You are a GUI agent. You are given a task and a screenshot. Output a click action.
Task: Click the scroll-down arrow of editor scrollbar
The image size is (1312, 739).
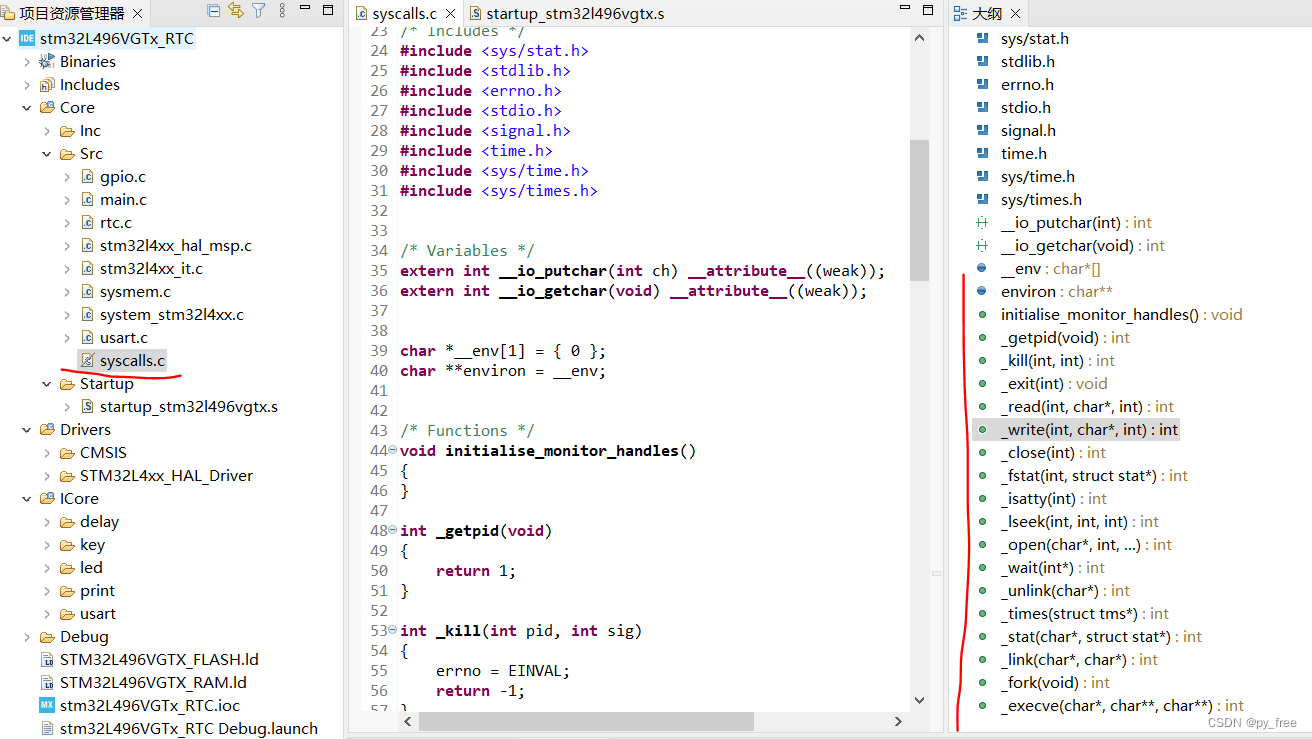click(x=919, y=701)
